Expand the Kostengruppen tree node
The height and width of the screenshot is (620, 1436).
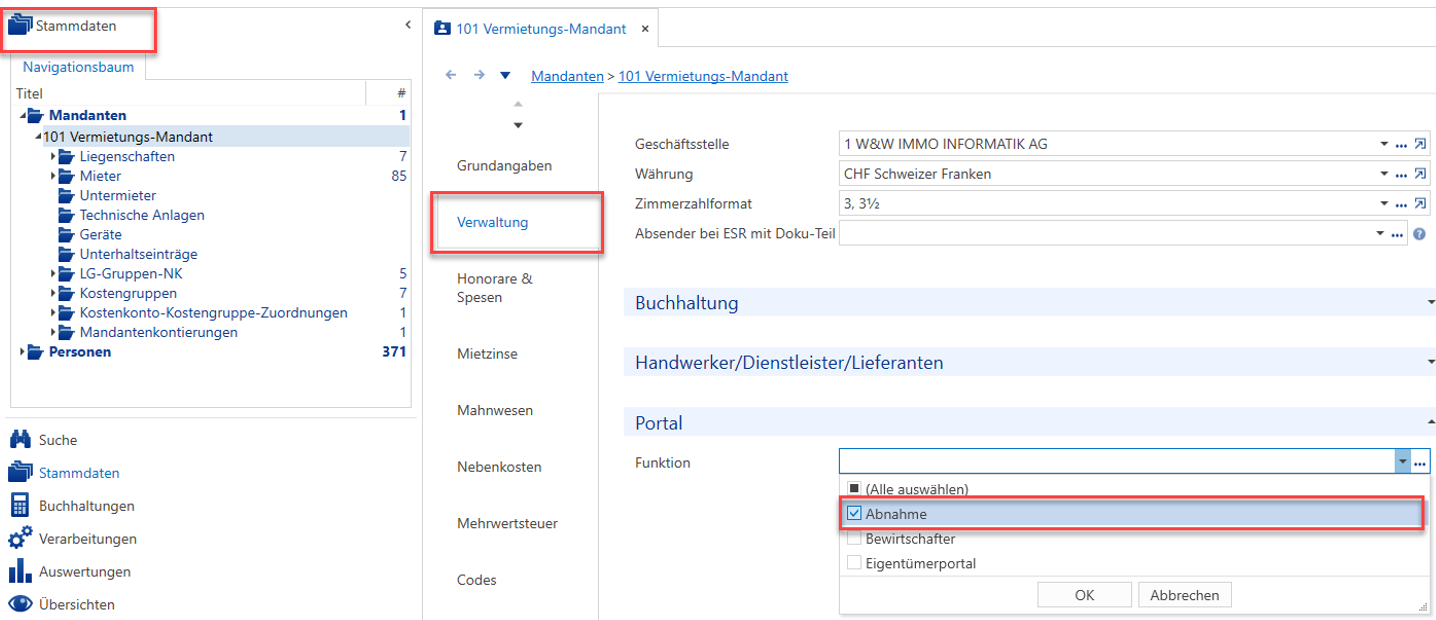click(x=53, y=293)
